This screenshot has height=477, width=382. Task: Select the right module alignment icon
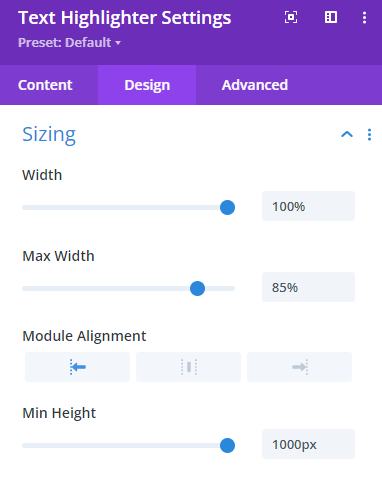coord(299,367)
